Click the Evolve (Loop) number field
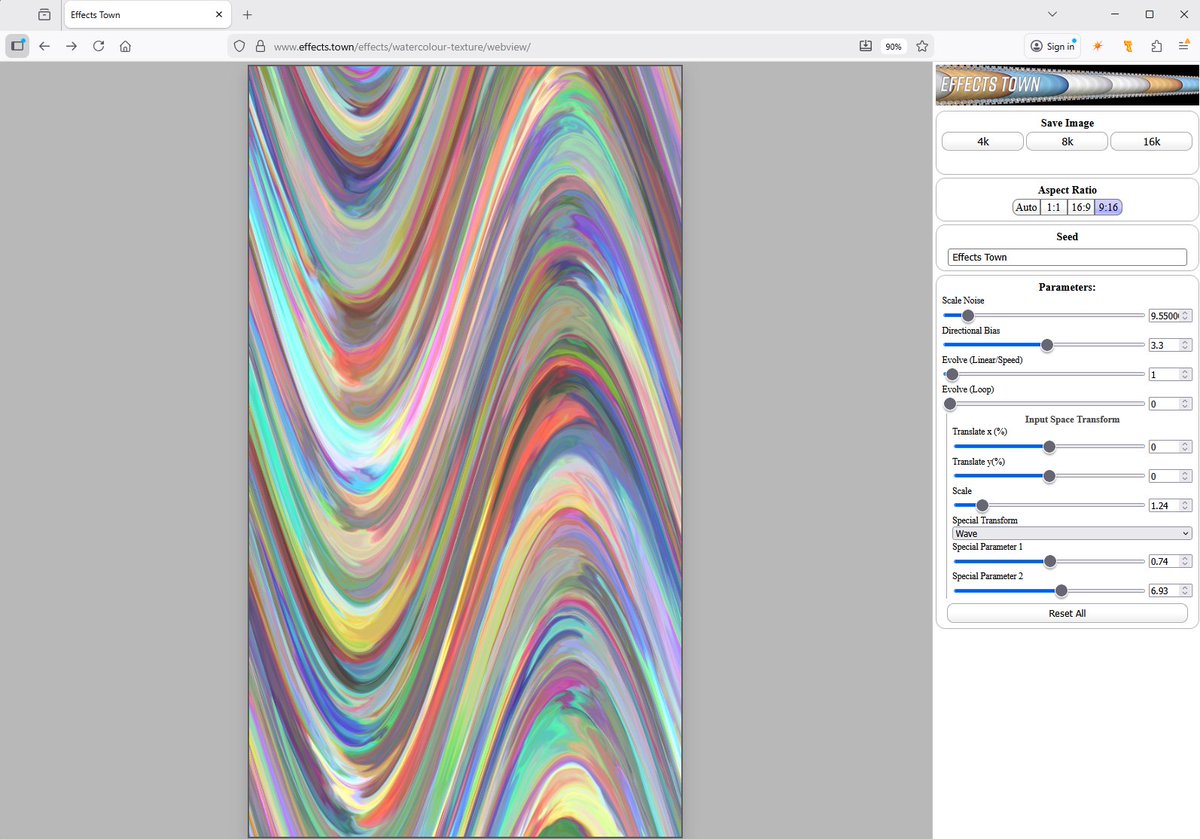 (1170, 404)
